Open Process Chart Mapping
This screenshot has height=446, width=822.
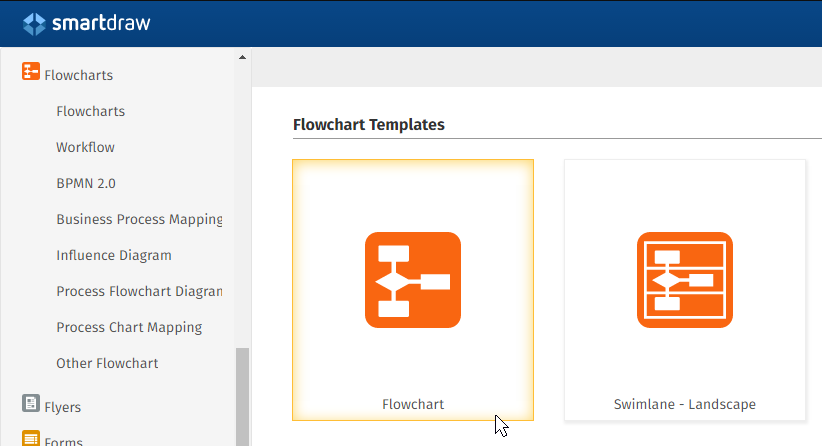click(x=129, y=327)
